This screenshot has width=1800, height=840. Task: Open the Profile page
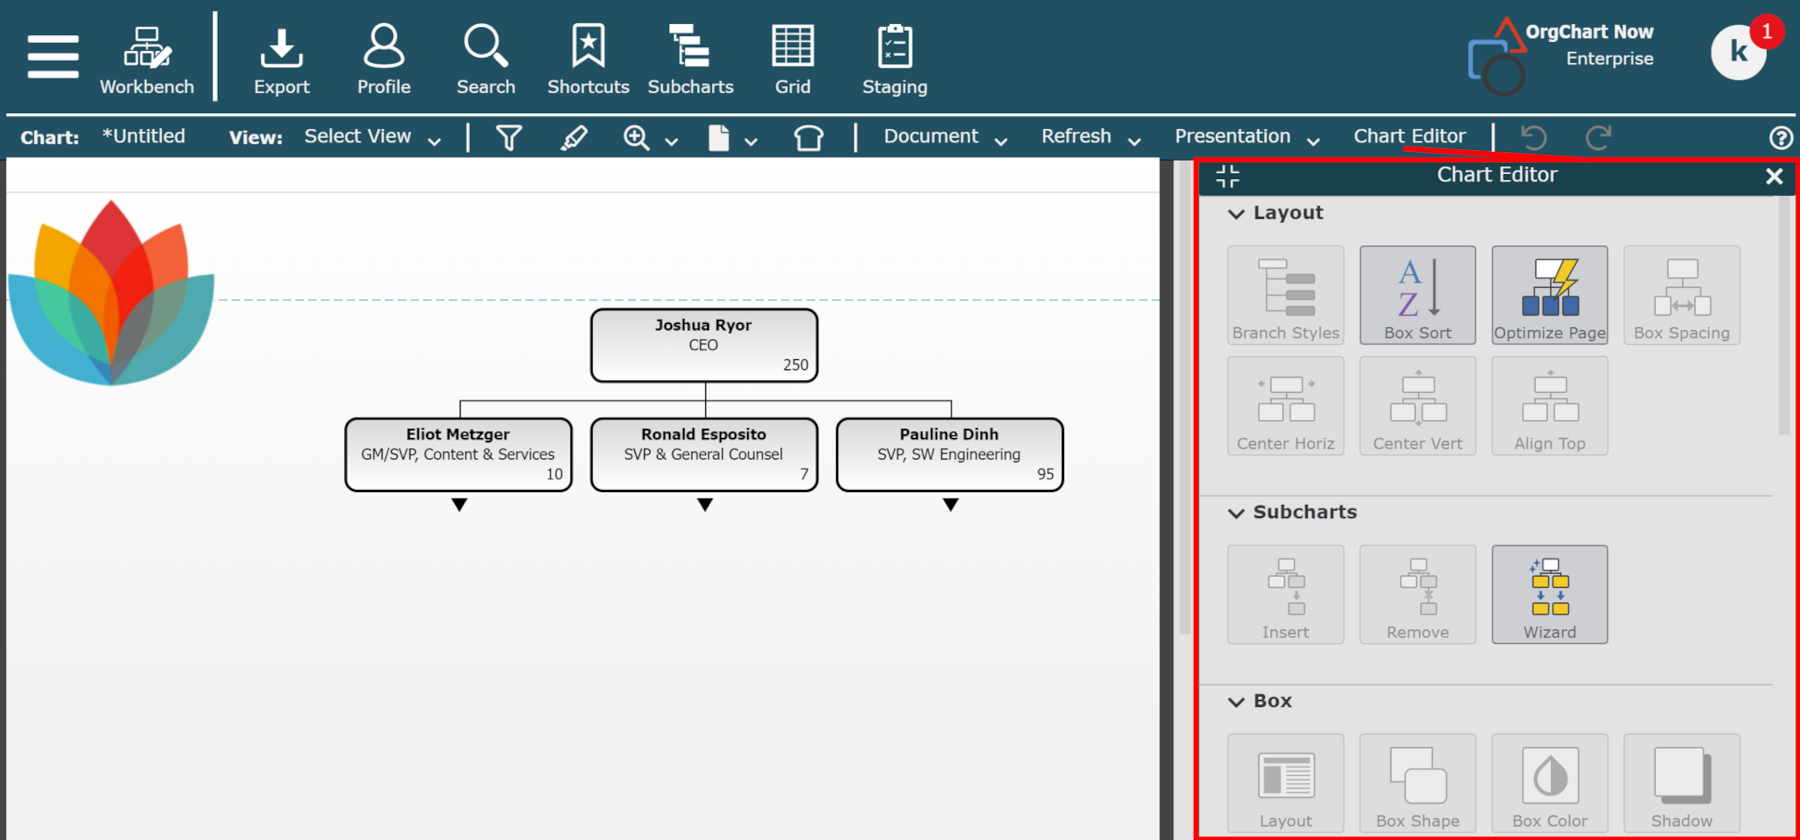[x=384, y=61]
